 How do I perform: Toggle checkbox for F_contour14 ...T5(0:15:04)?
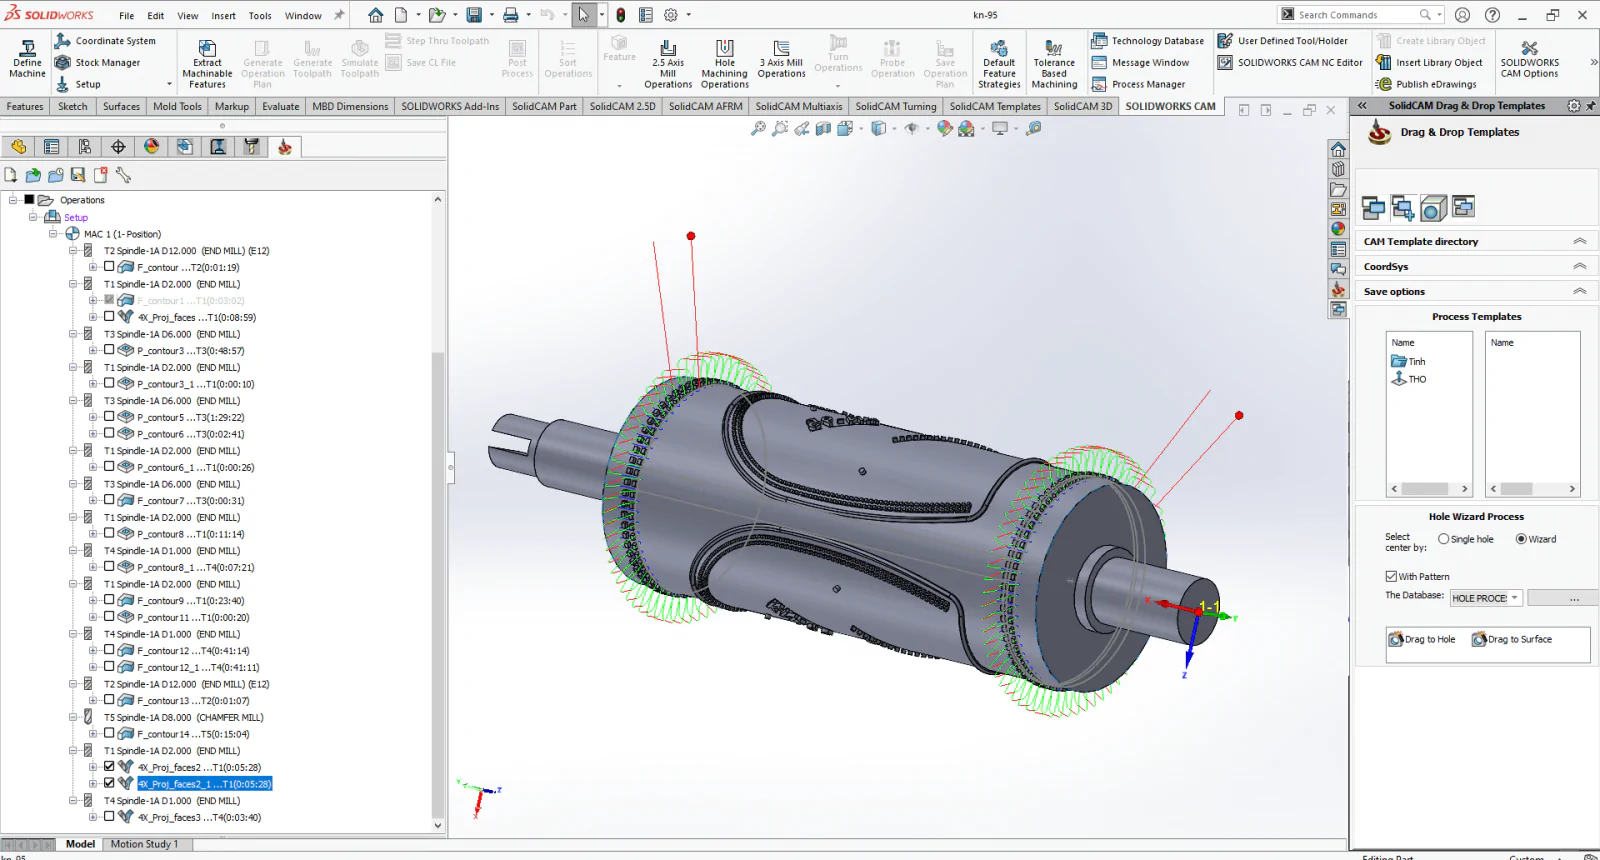pos(109,733)
